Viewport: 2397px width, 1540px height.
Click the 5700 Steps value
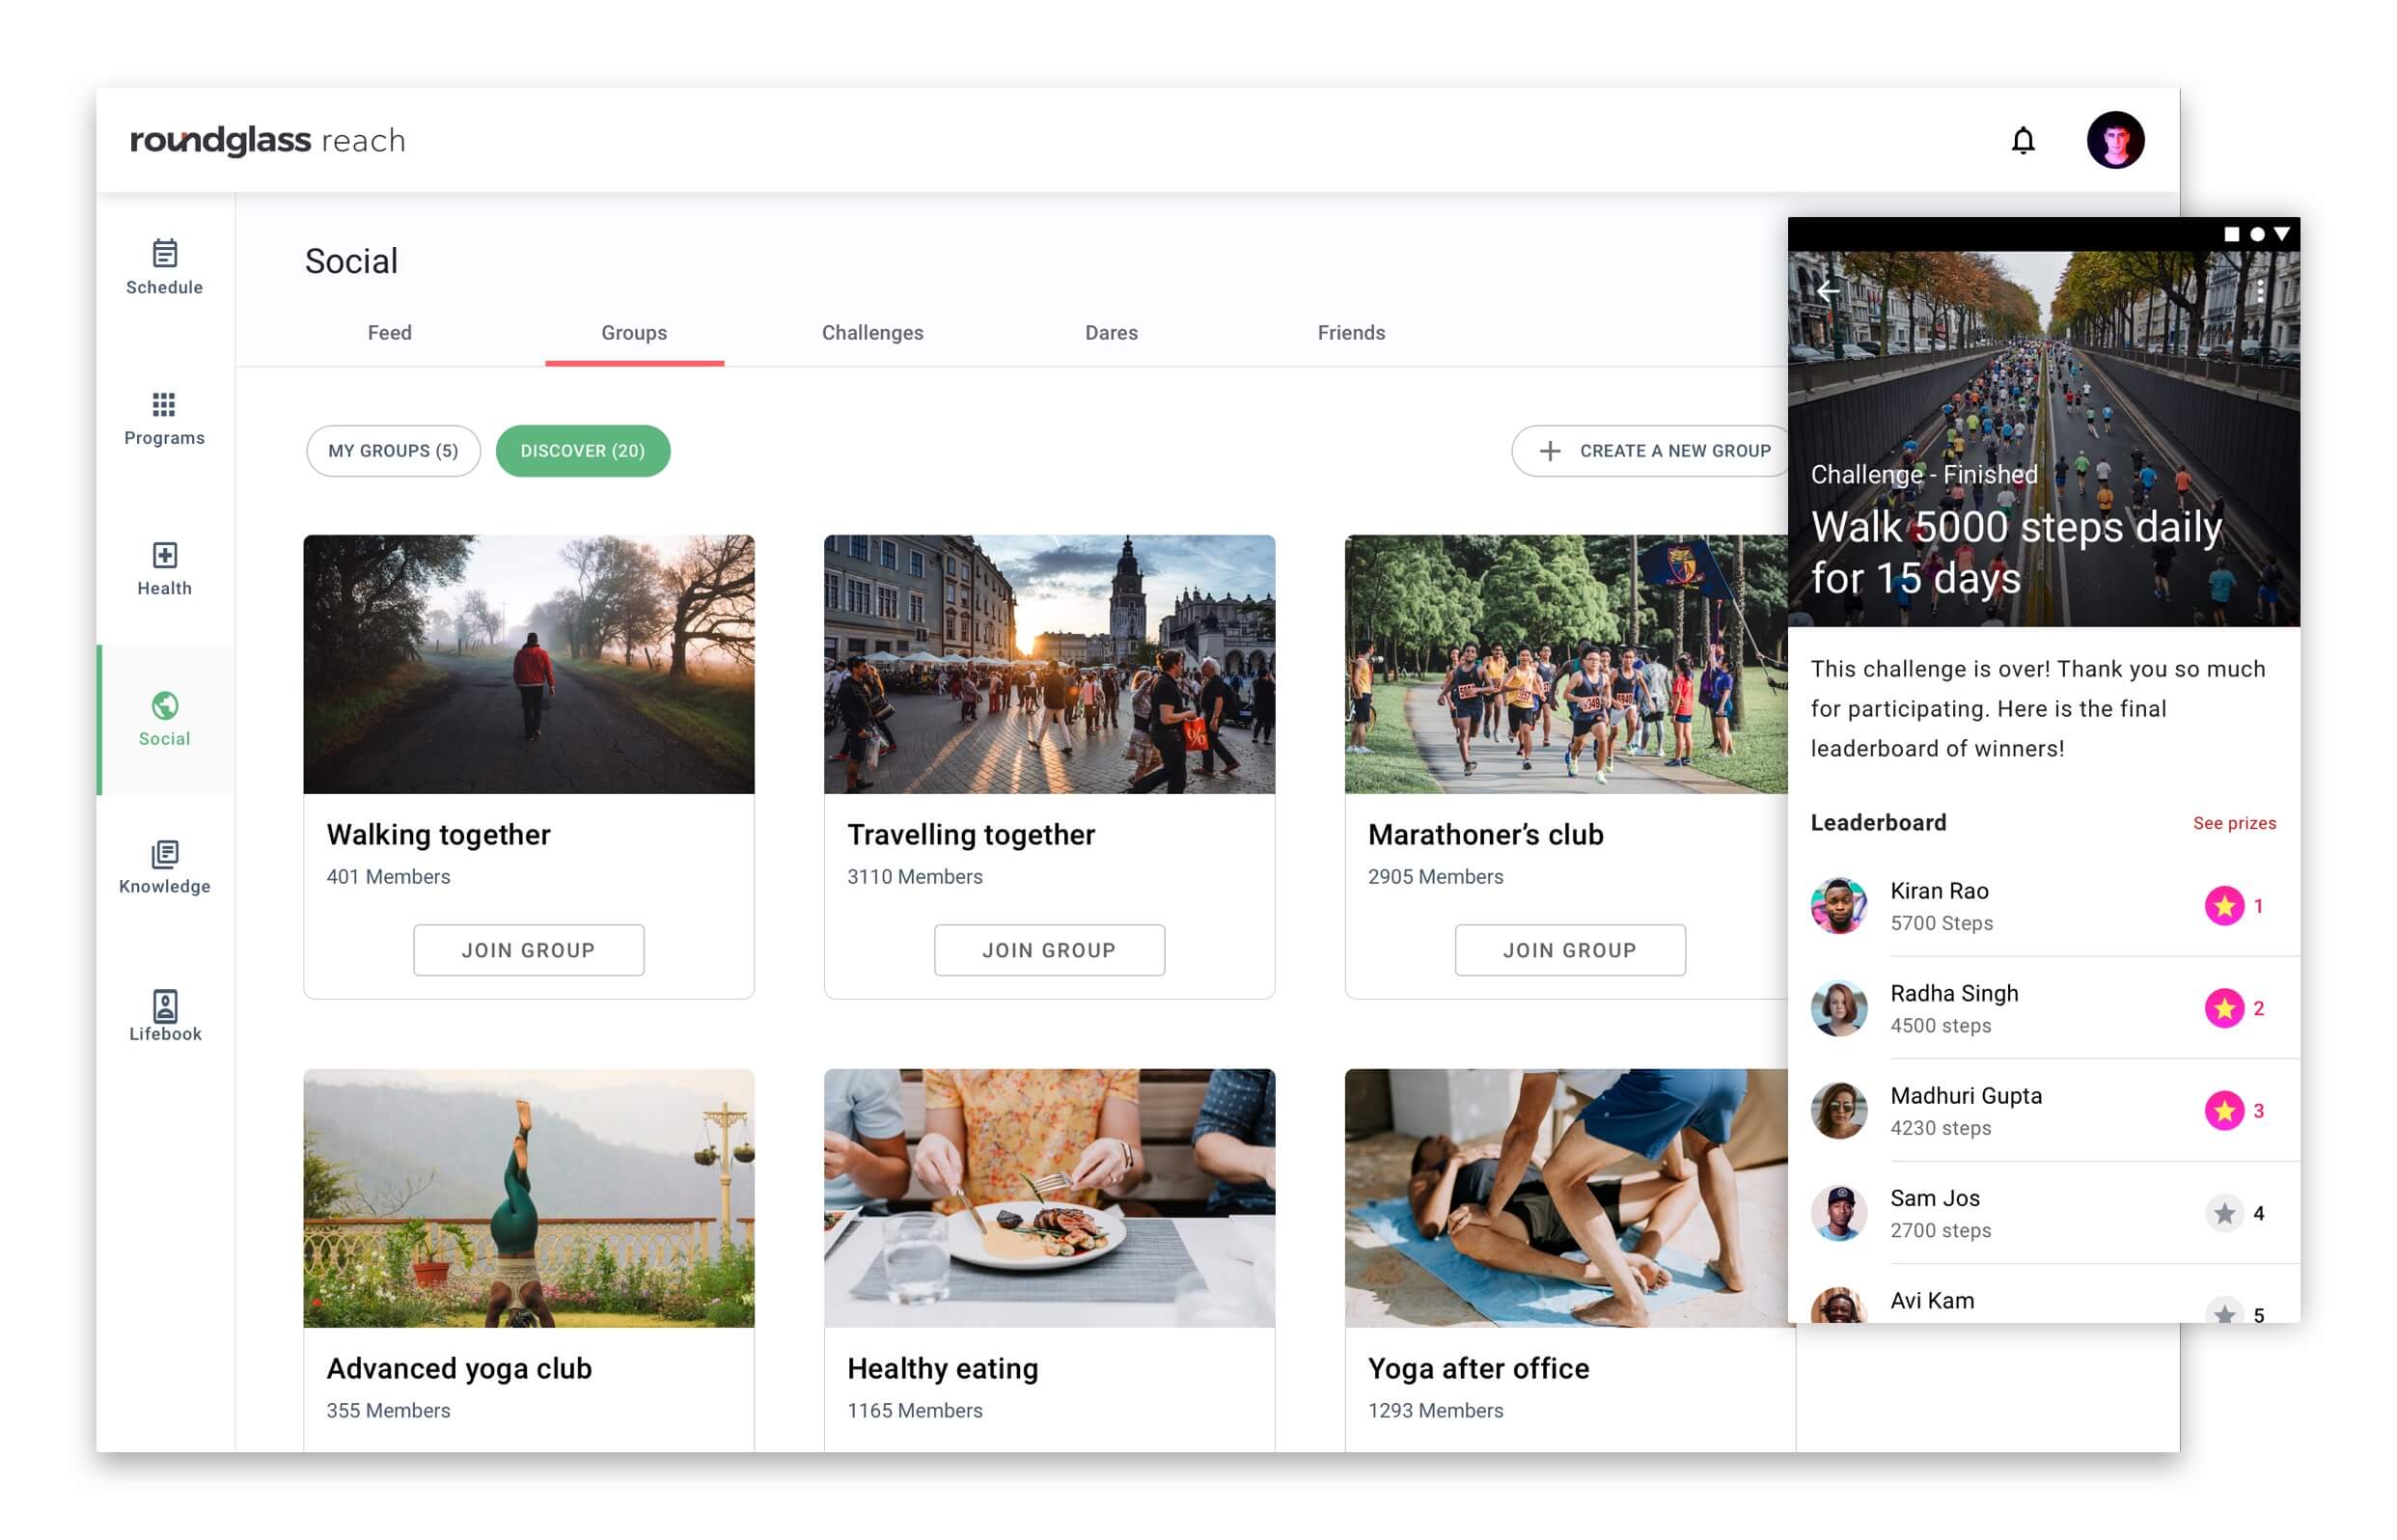(1940, 924)
